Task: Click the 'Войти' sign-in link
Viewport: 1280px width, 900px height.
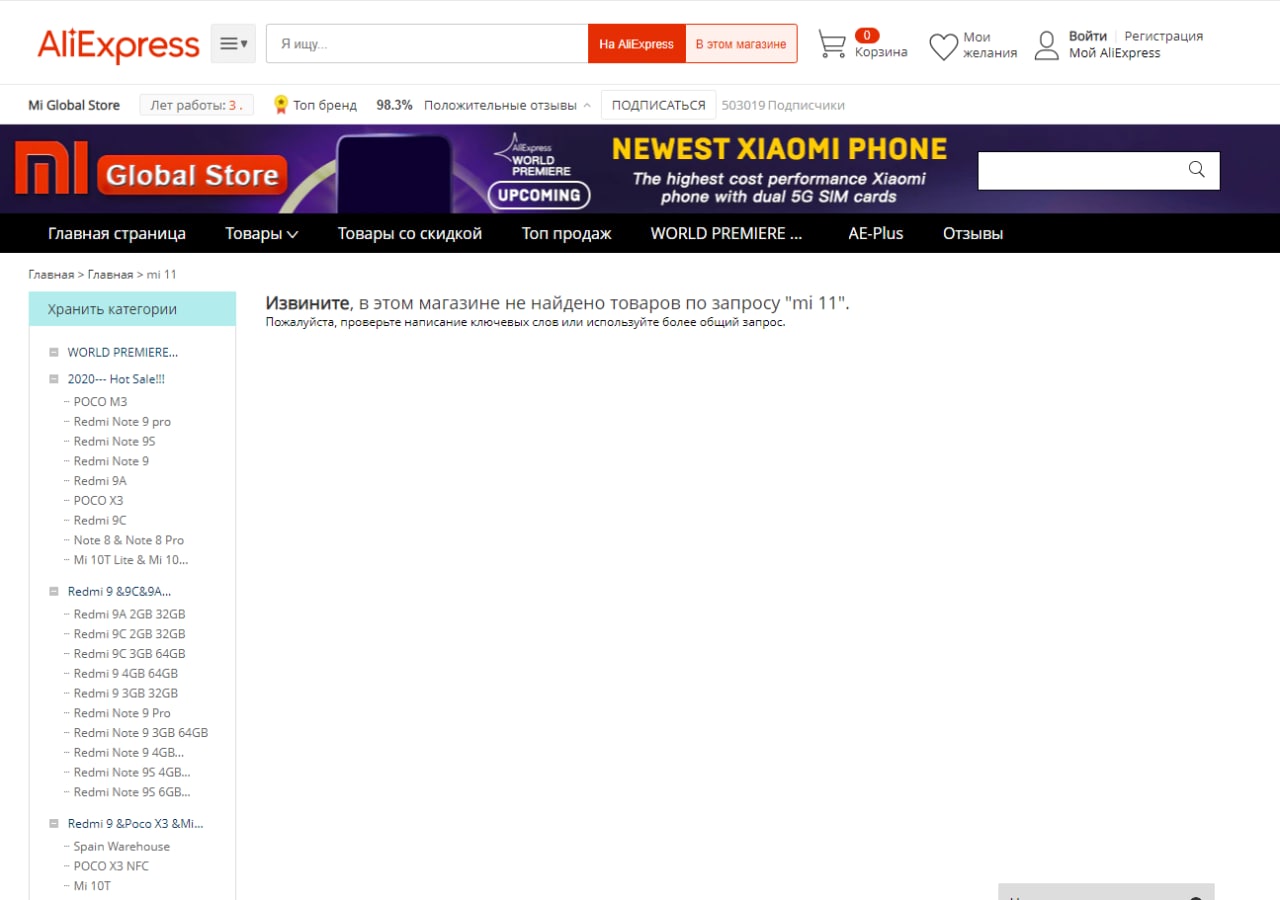Action: (1088, 36)
